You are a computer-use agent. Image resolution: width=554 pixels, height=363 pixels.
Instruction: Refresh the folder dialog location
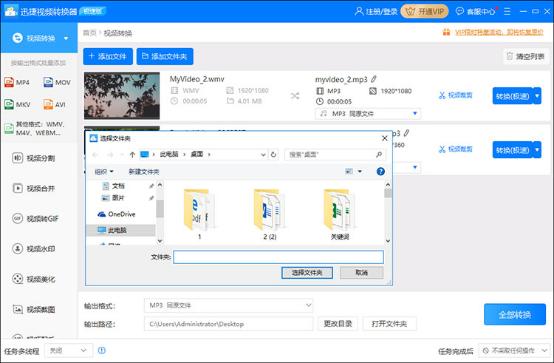pyautogui.click(x=273, y=154)
